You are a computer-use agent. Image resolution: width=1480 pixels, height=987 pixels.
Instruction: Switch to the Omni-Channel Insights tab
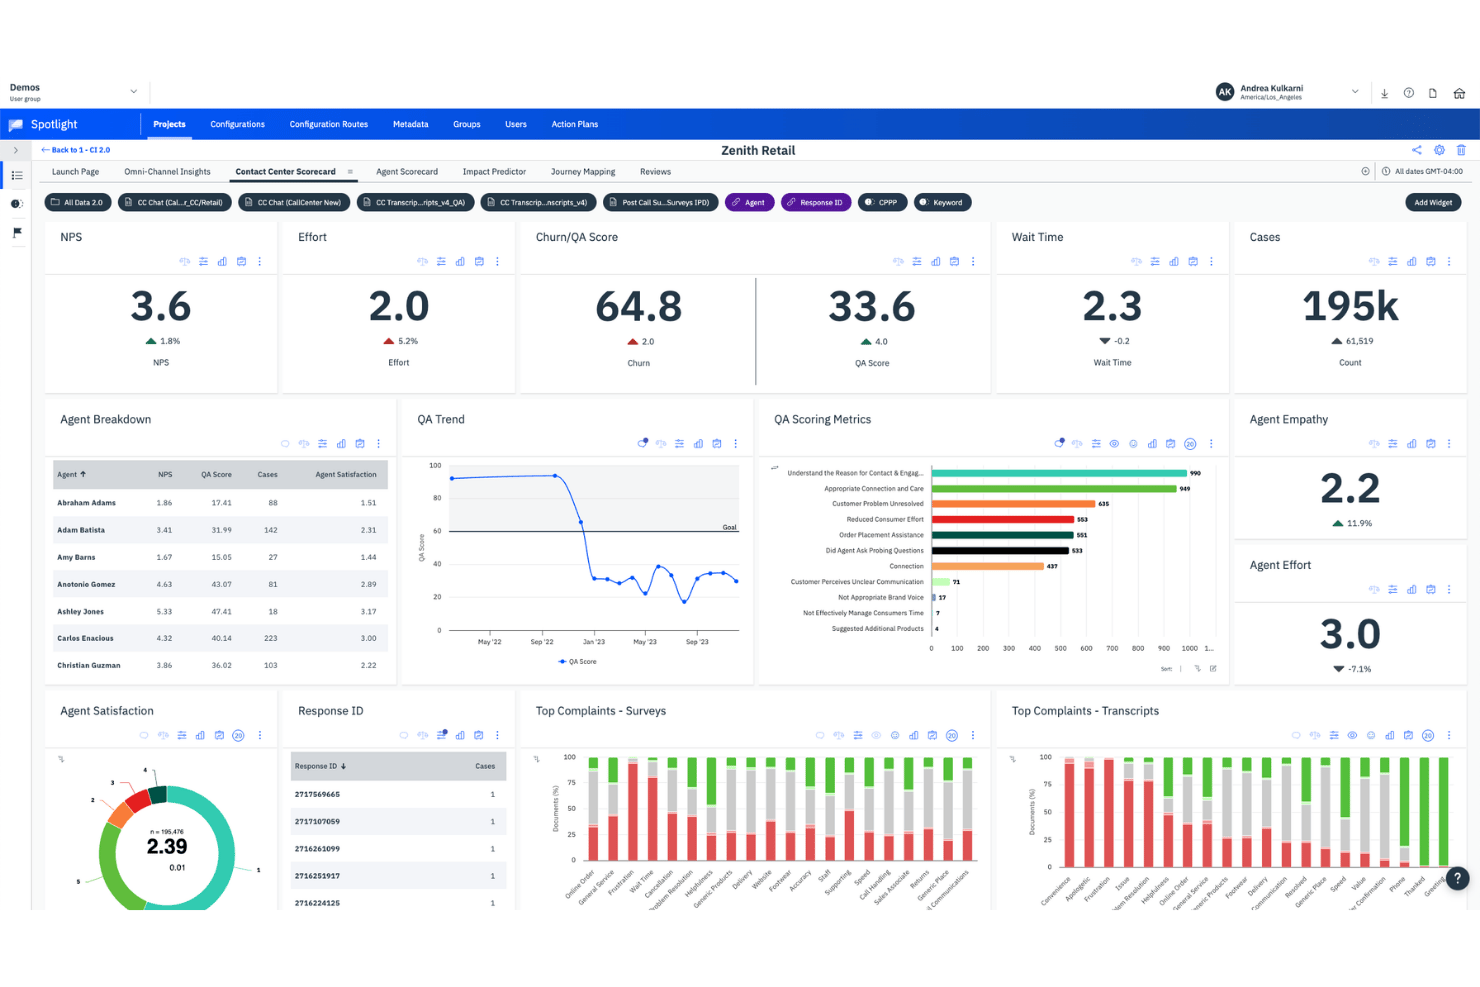(167, 172)
